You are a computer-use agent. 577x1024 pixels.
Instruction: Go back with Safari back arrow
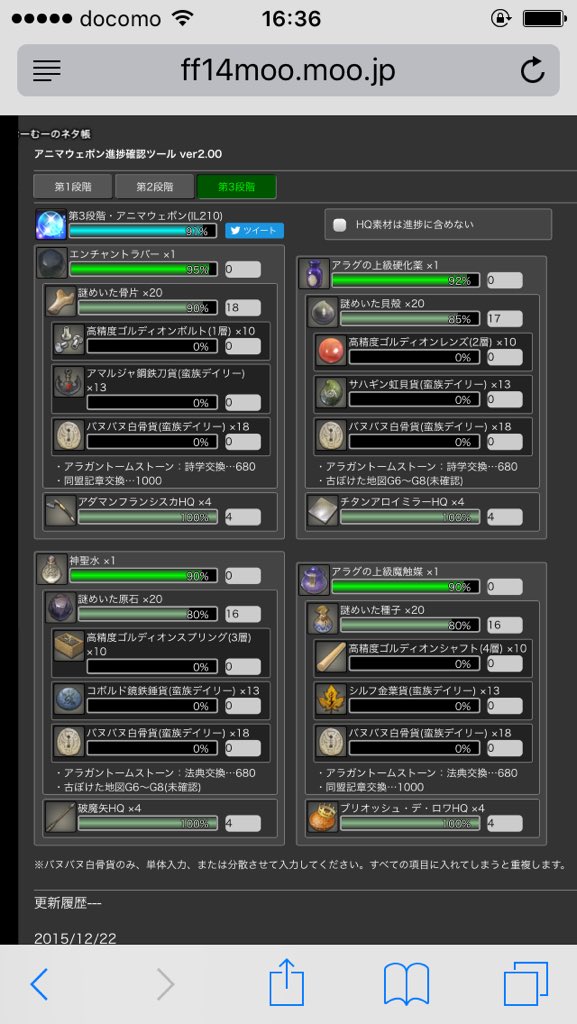click(39, 984)
